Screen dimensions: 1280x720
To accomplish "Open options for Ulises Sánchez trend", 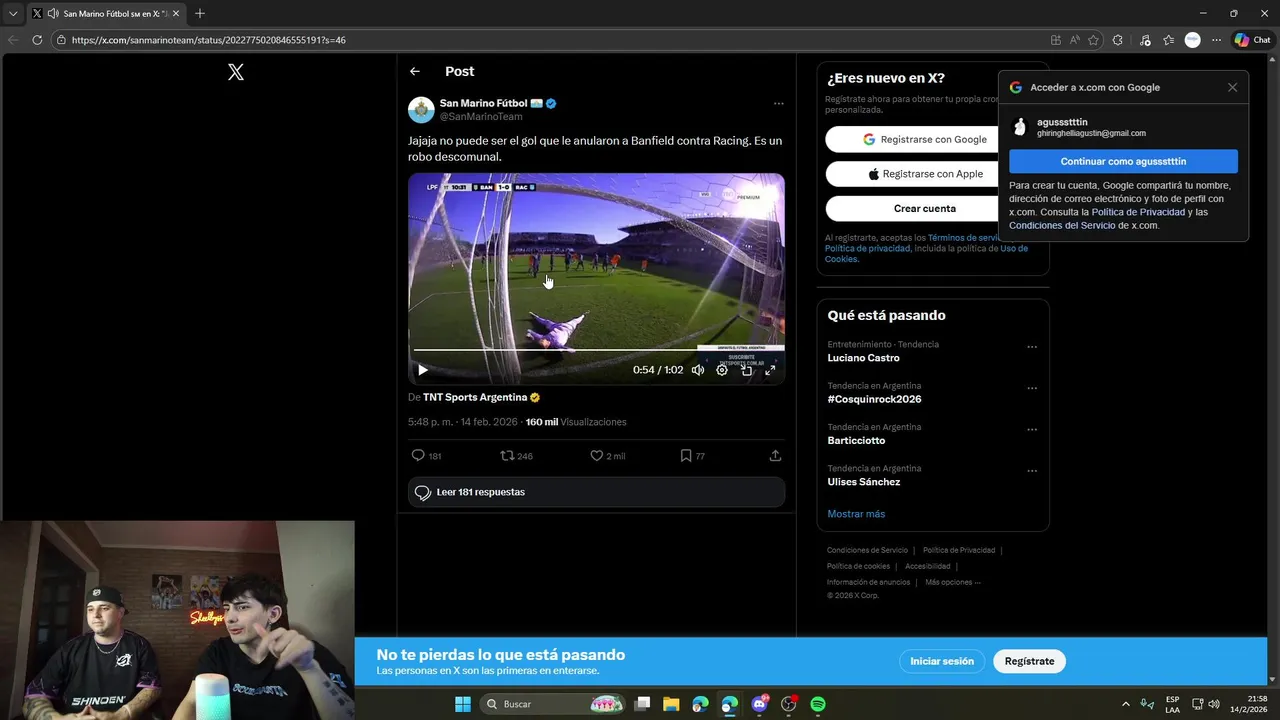I will (x=1032, y=471).
